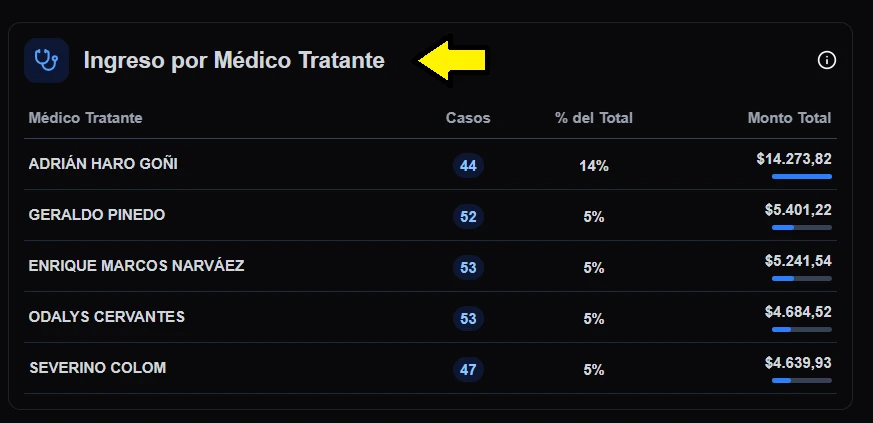Click the 14% total value
This screenshot has width=873, height=423.
point(594,166)
